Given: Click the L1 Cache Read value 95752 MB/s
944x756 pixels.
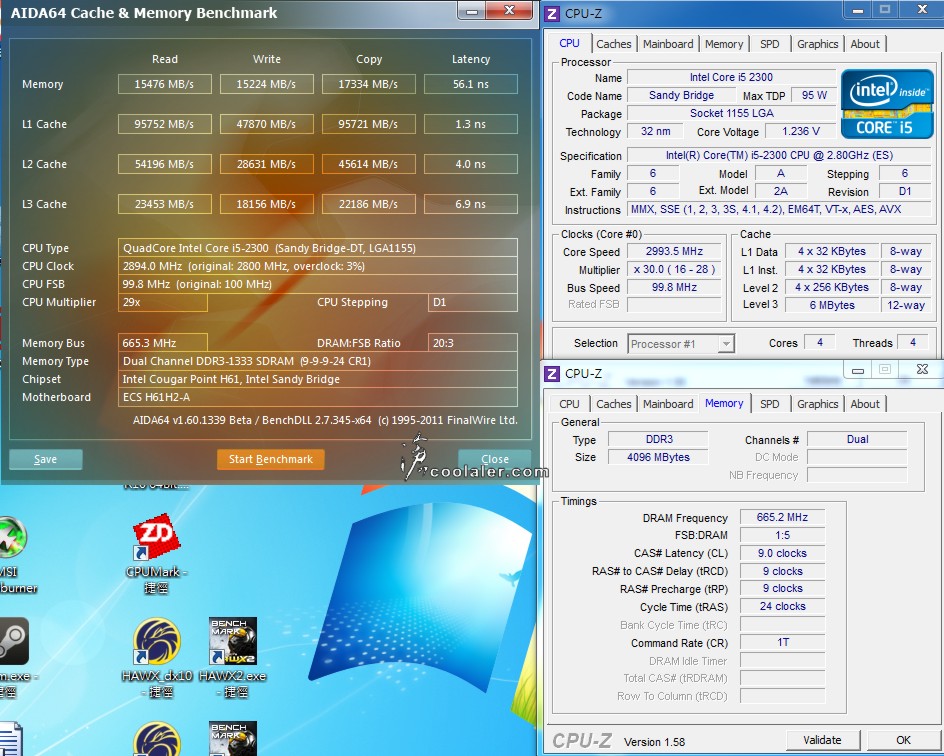Looking at the screenshot, I should [164, 124].
